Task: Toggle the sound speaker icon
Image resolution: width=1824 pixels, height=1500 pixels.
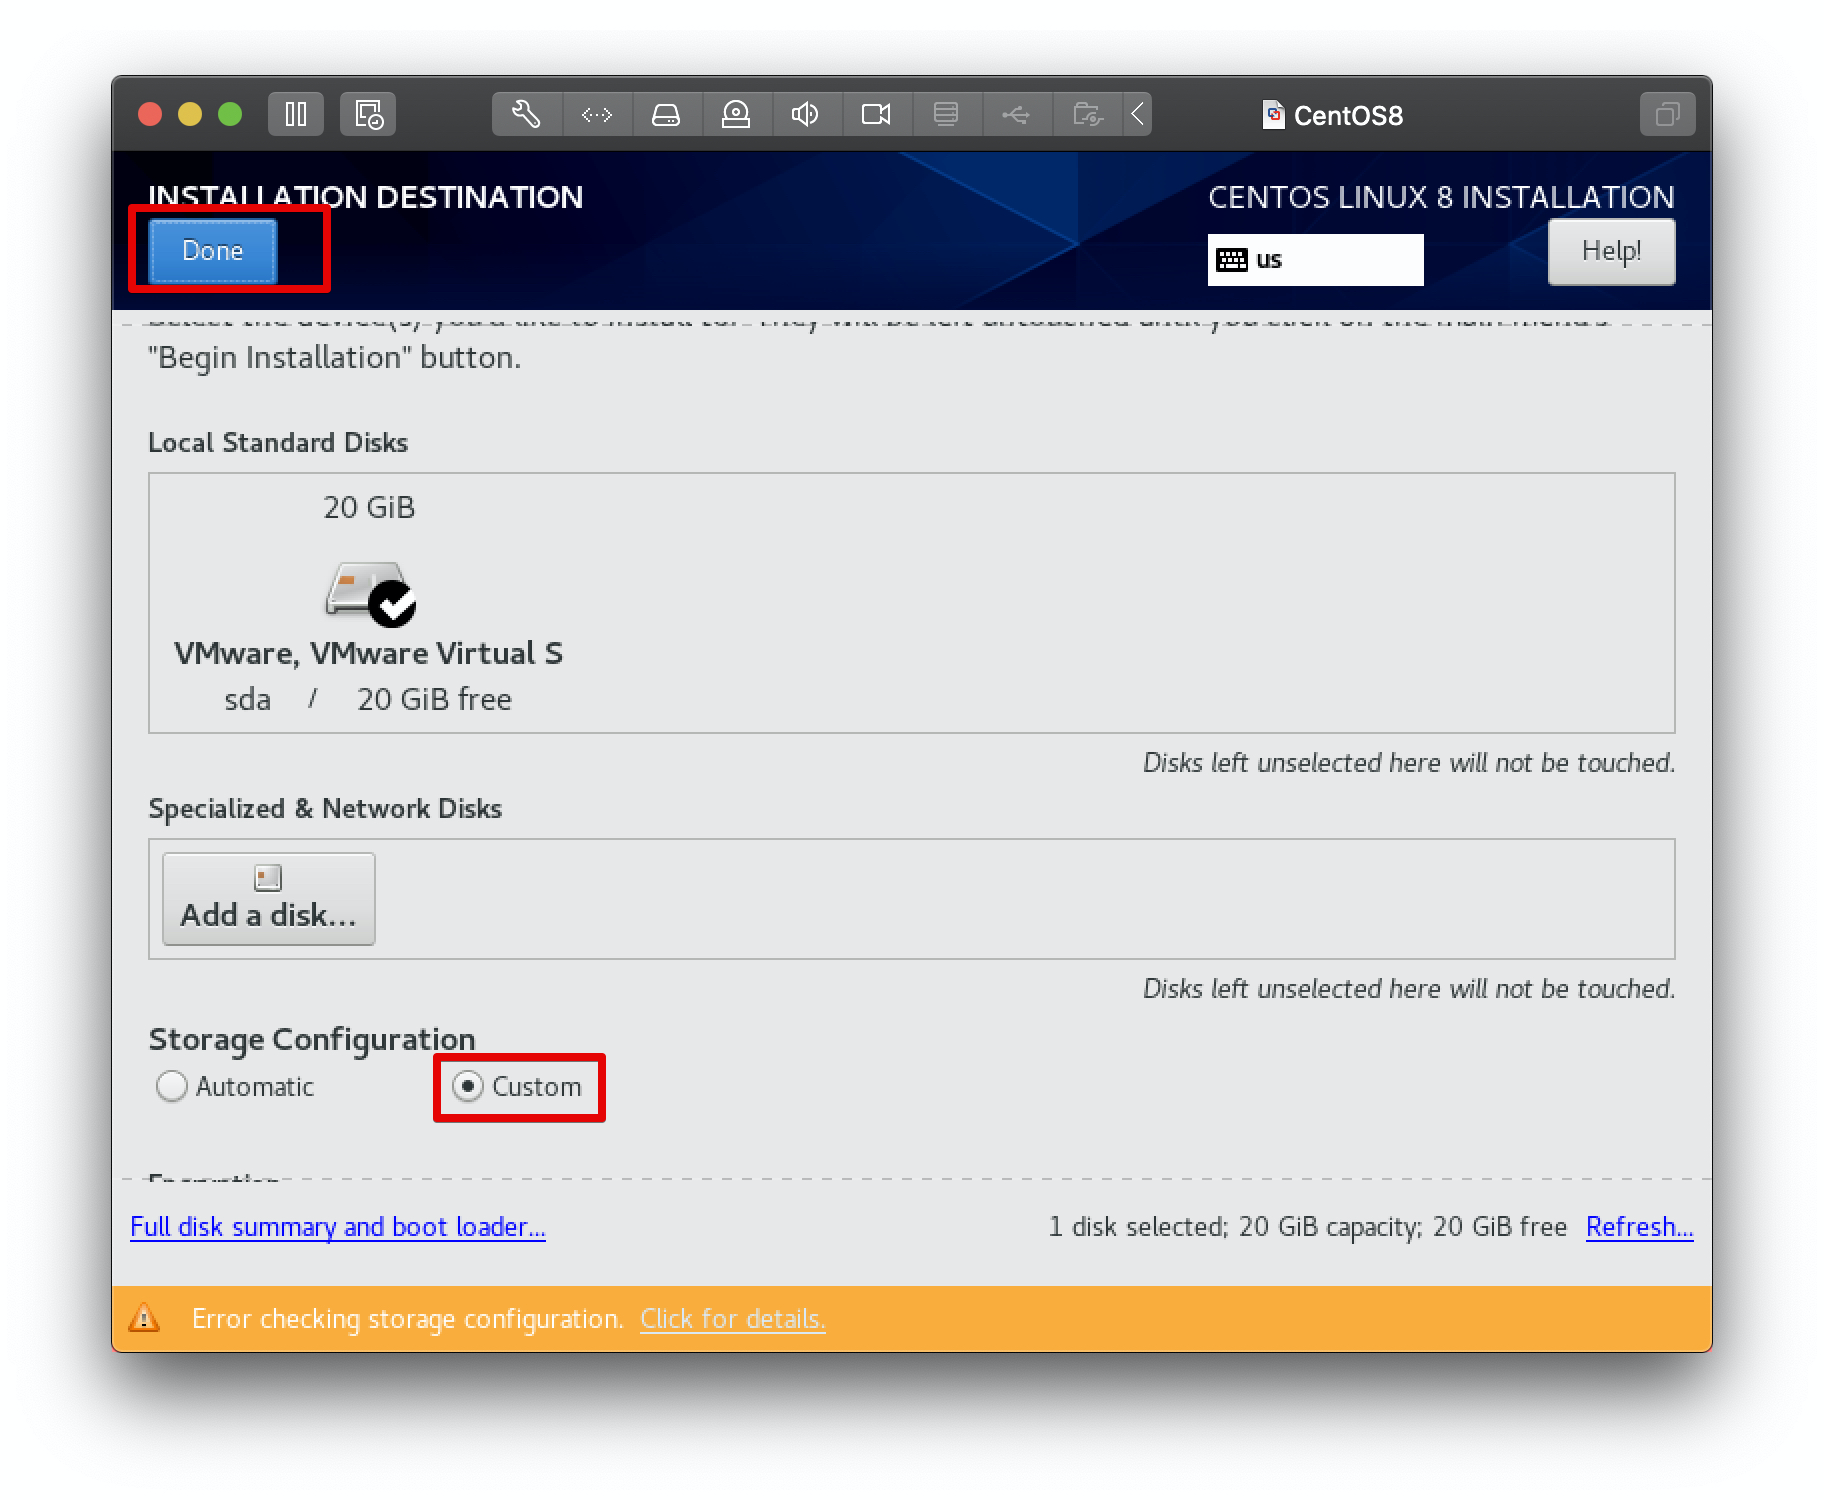Action: [x=806, y=114]
